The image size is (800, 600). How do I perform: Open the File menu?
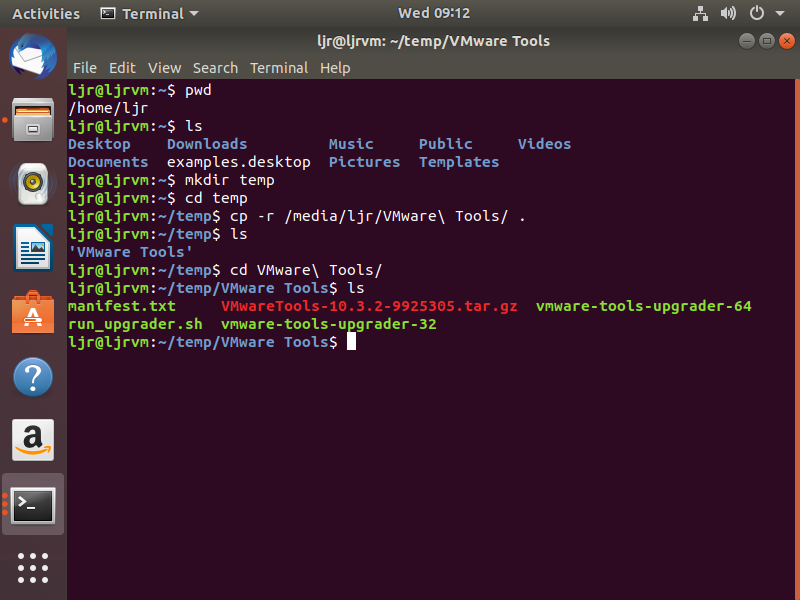(85, 68)
